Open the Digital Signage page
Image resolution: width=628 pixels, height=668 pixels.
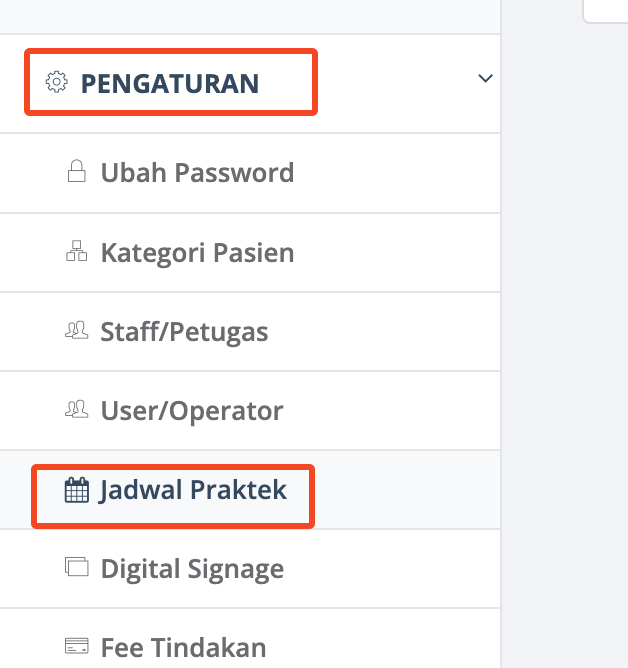pyautogui.click(x=192, y=569)
